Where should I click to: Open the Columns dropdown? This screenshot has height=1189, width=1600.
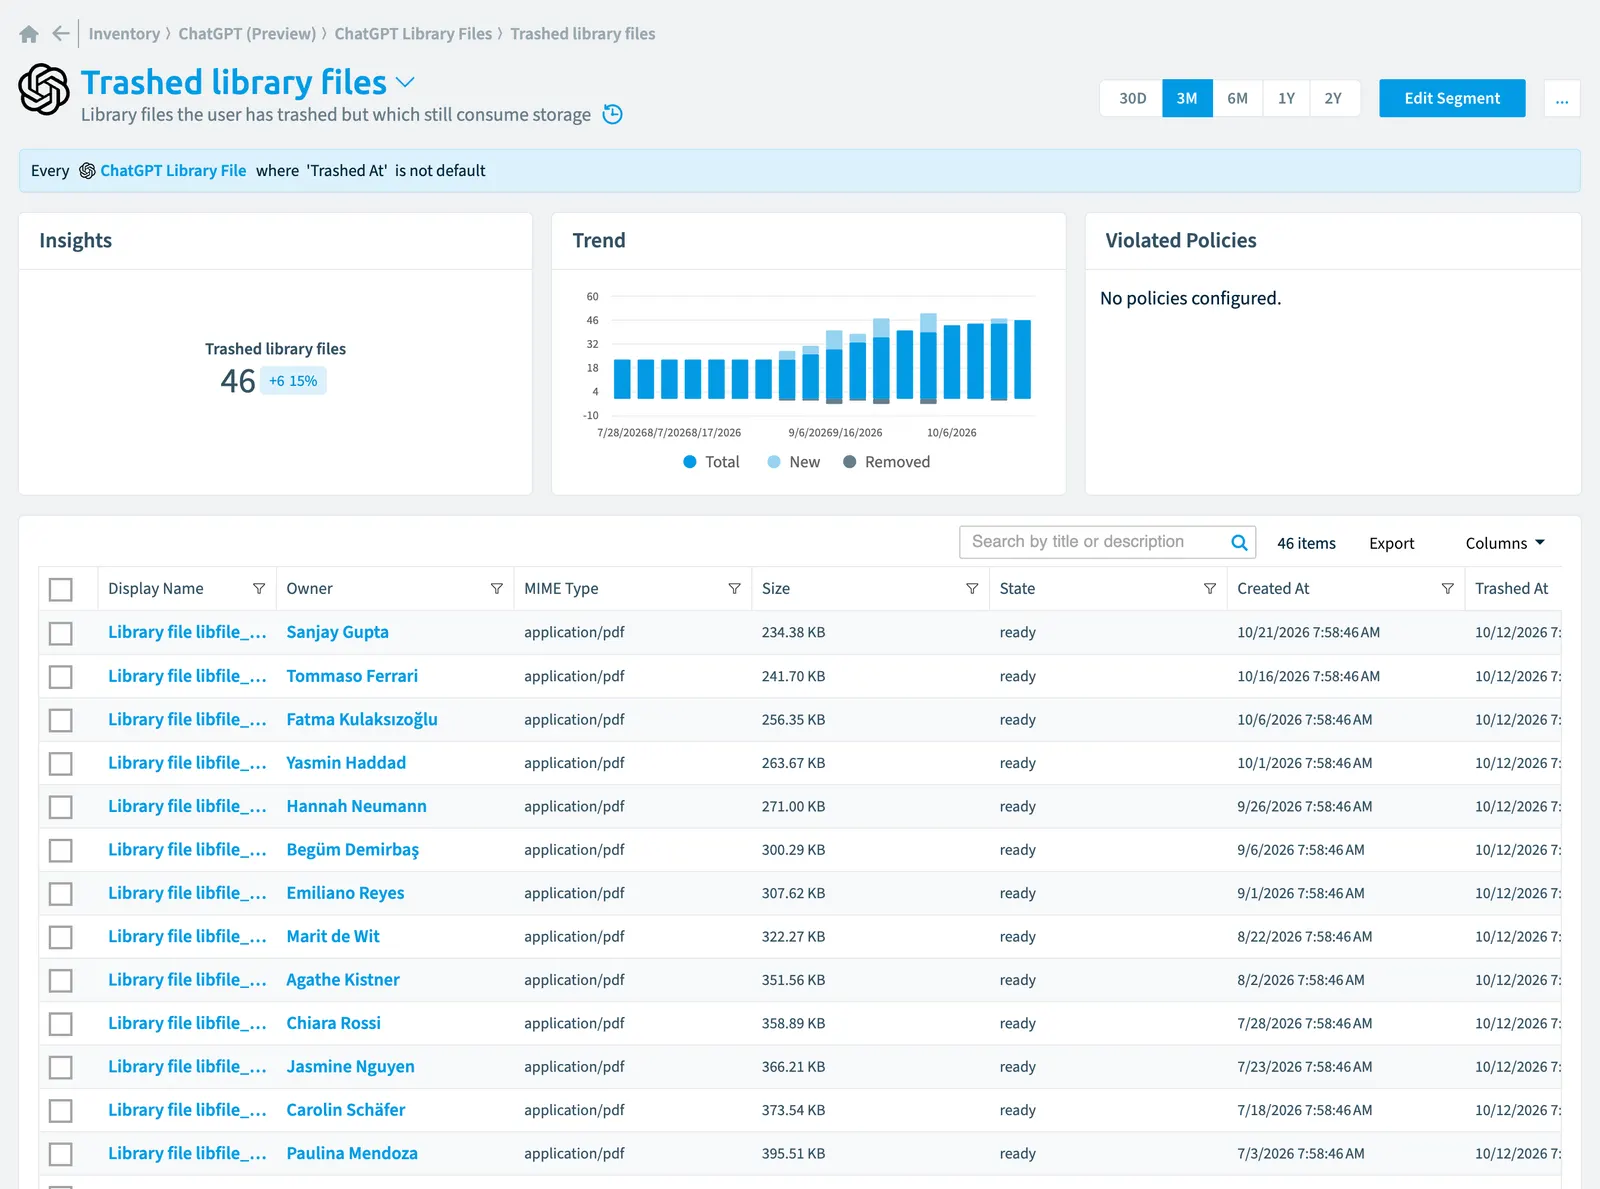[x=1505, y=543]
